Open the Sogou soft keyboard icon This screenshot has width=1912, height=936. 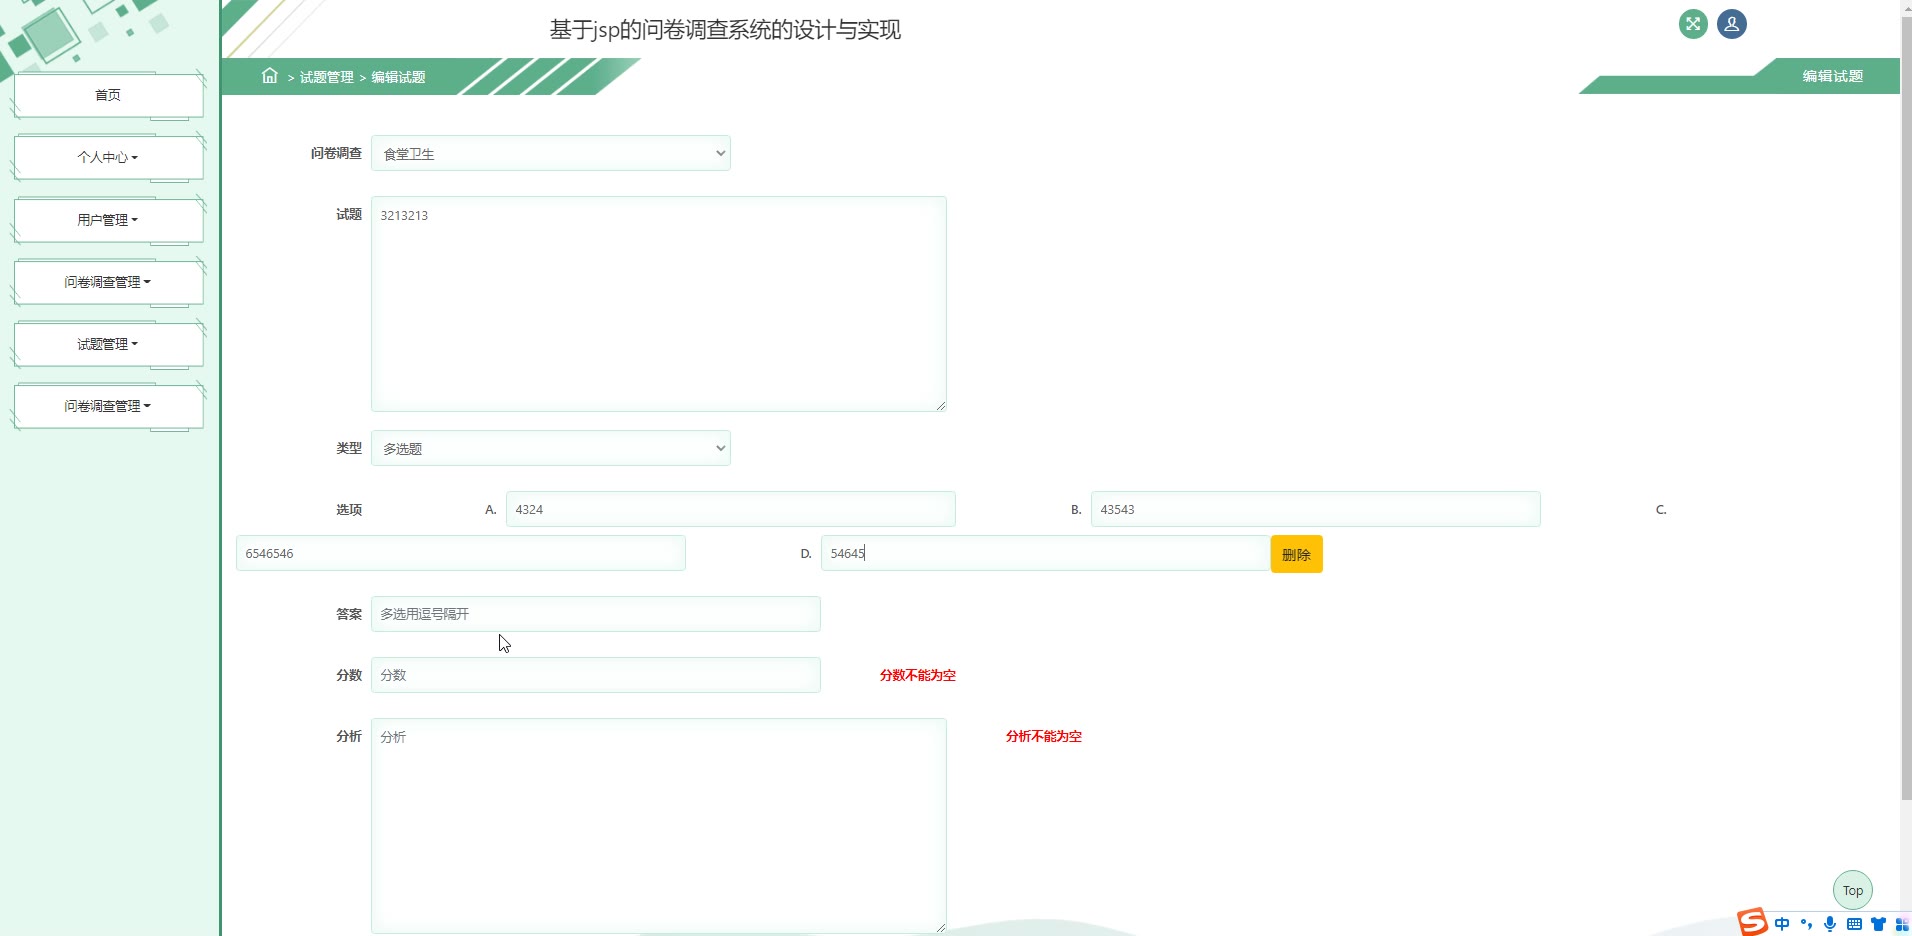click(1854, 924)
